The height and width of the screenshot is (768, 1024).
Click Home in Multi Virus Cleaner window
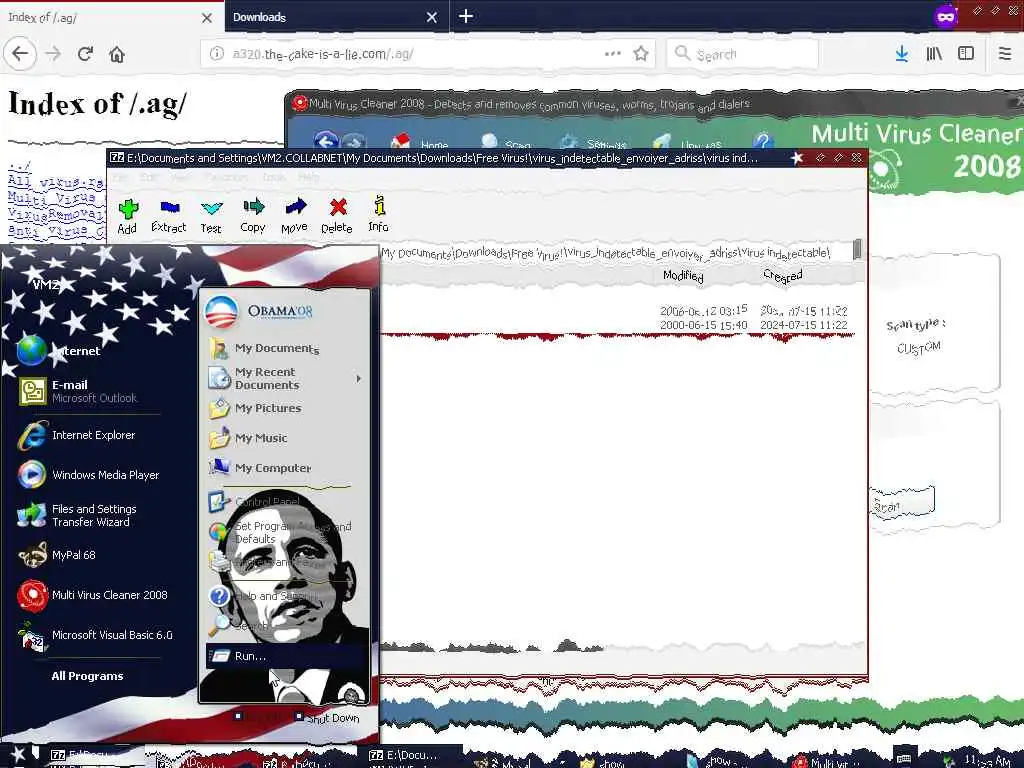[419, 142]
